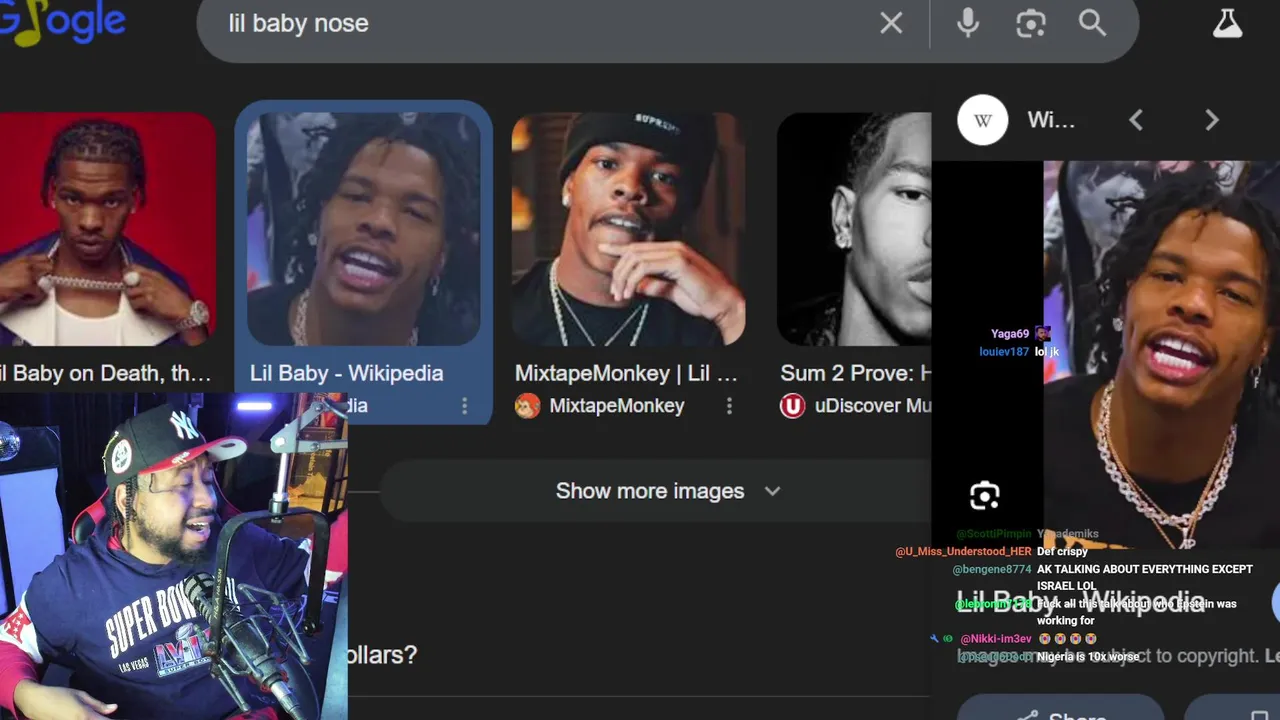Click the magnifying glass search icon
1280x720 pixels.
(1092, 23)
